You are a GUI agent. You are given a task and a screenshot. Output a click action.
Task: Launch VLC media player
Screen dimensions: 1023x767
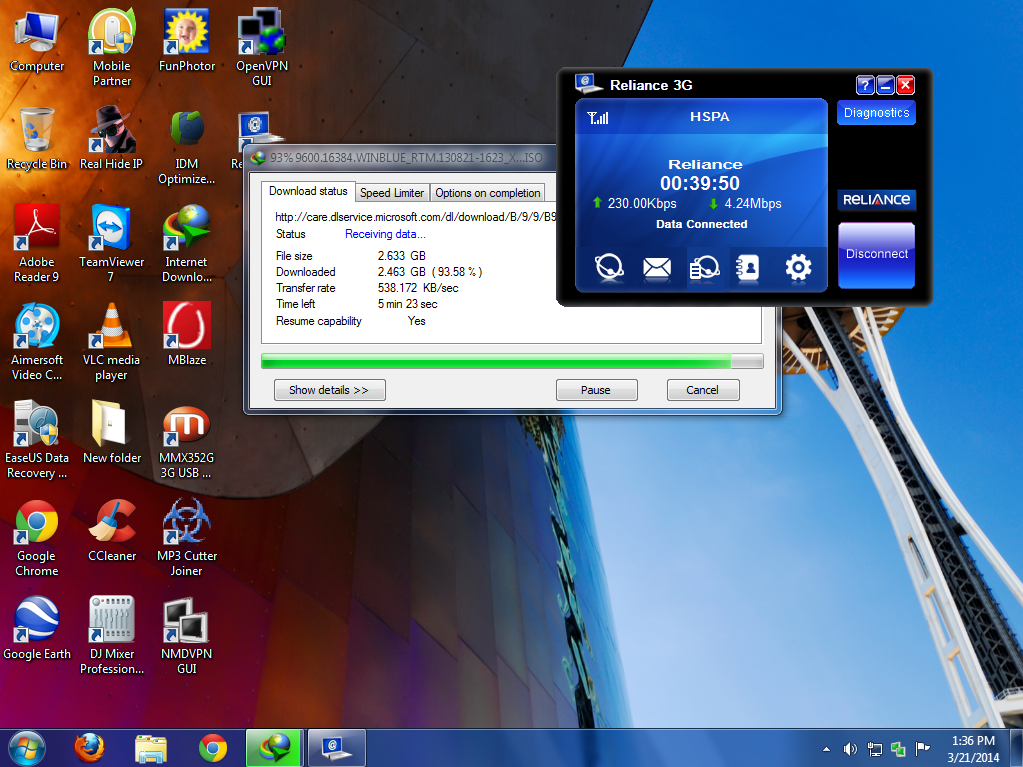click(x=112, y=342)
